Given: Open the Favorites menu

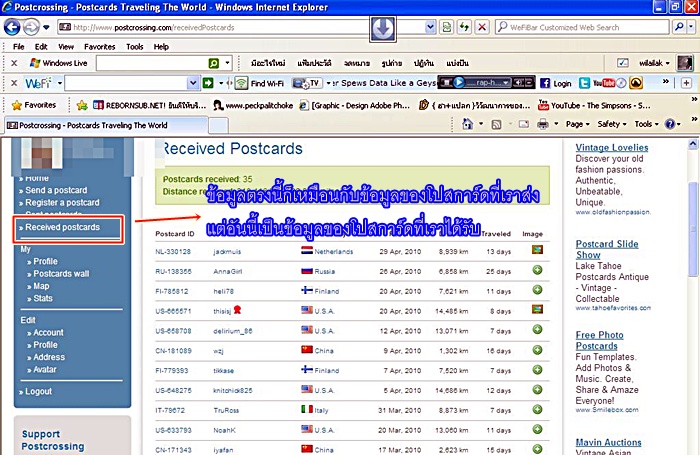Looking at the screenshot, I should [100, 46].
